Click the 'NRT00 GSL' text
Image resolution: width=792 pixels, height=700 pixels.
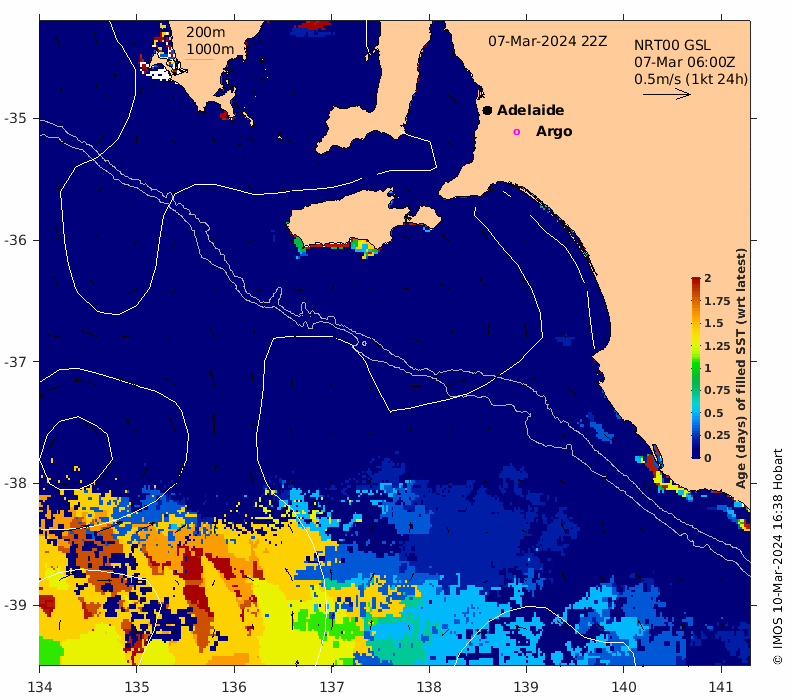click(672, 45)
